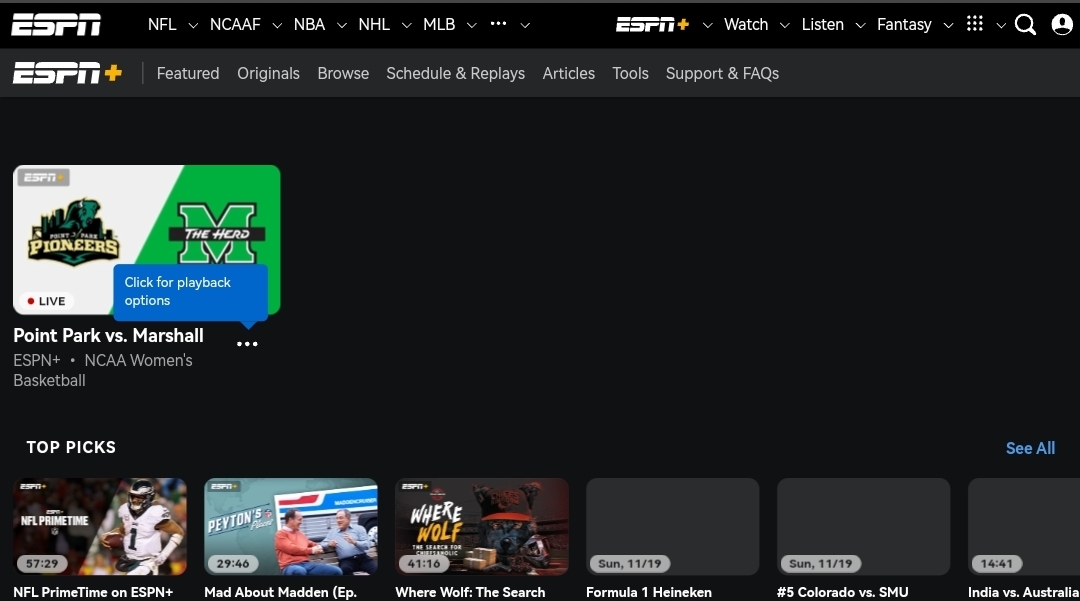Screen dimensions: 1080x601
Task: Select the India vs. Australia 14:41 thumbnail
Action: point(1024,527)
